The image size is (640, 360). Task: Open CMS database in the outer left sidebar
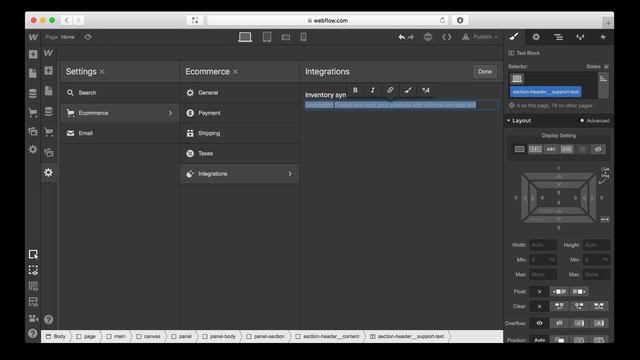point(33,93)
